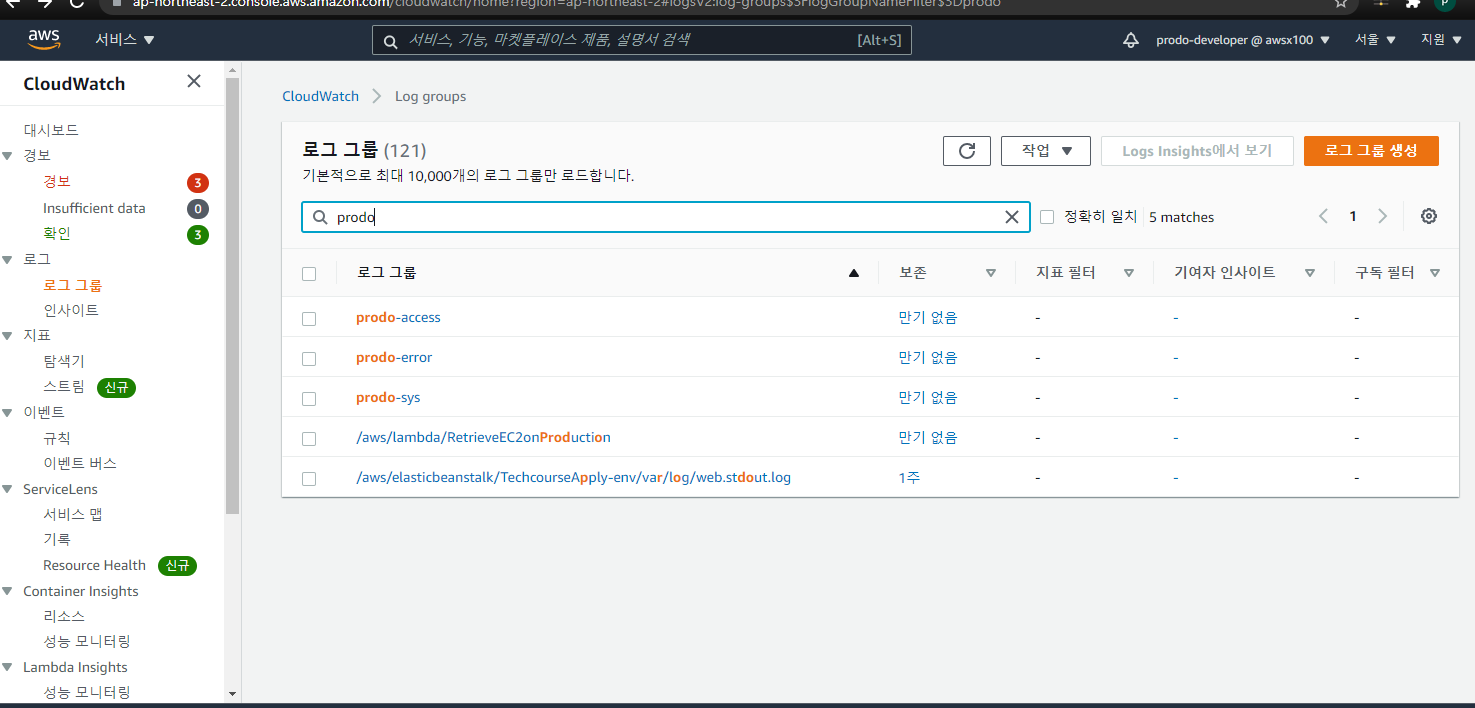
Task: Open 이벤트 버스 in the sidebar
Action: [80, 464]
